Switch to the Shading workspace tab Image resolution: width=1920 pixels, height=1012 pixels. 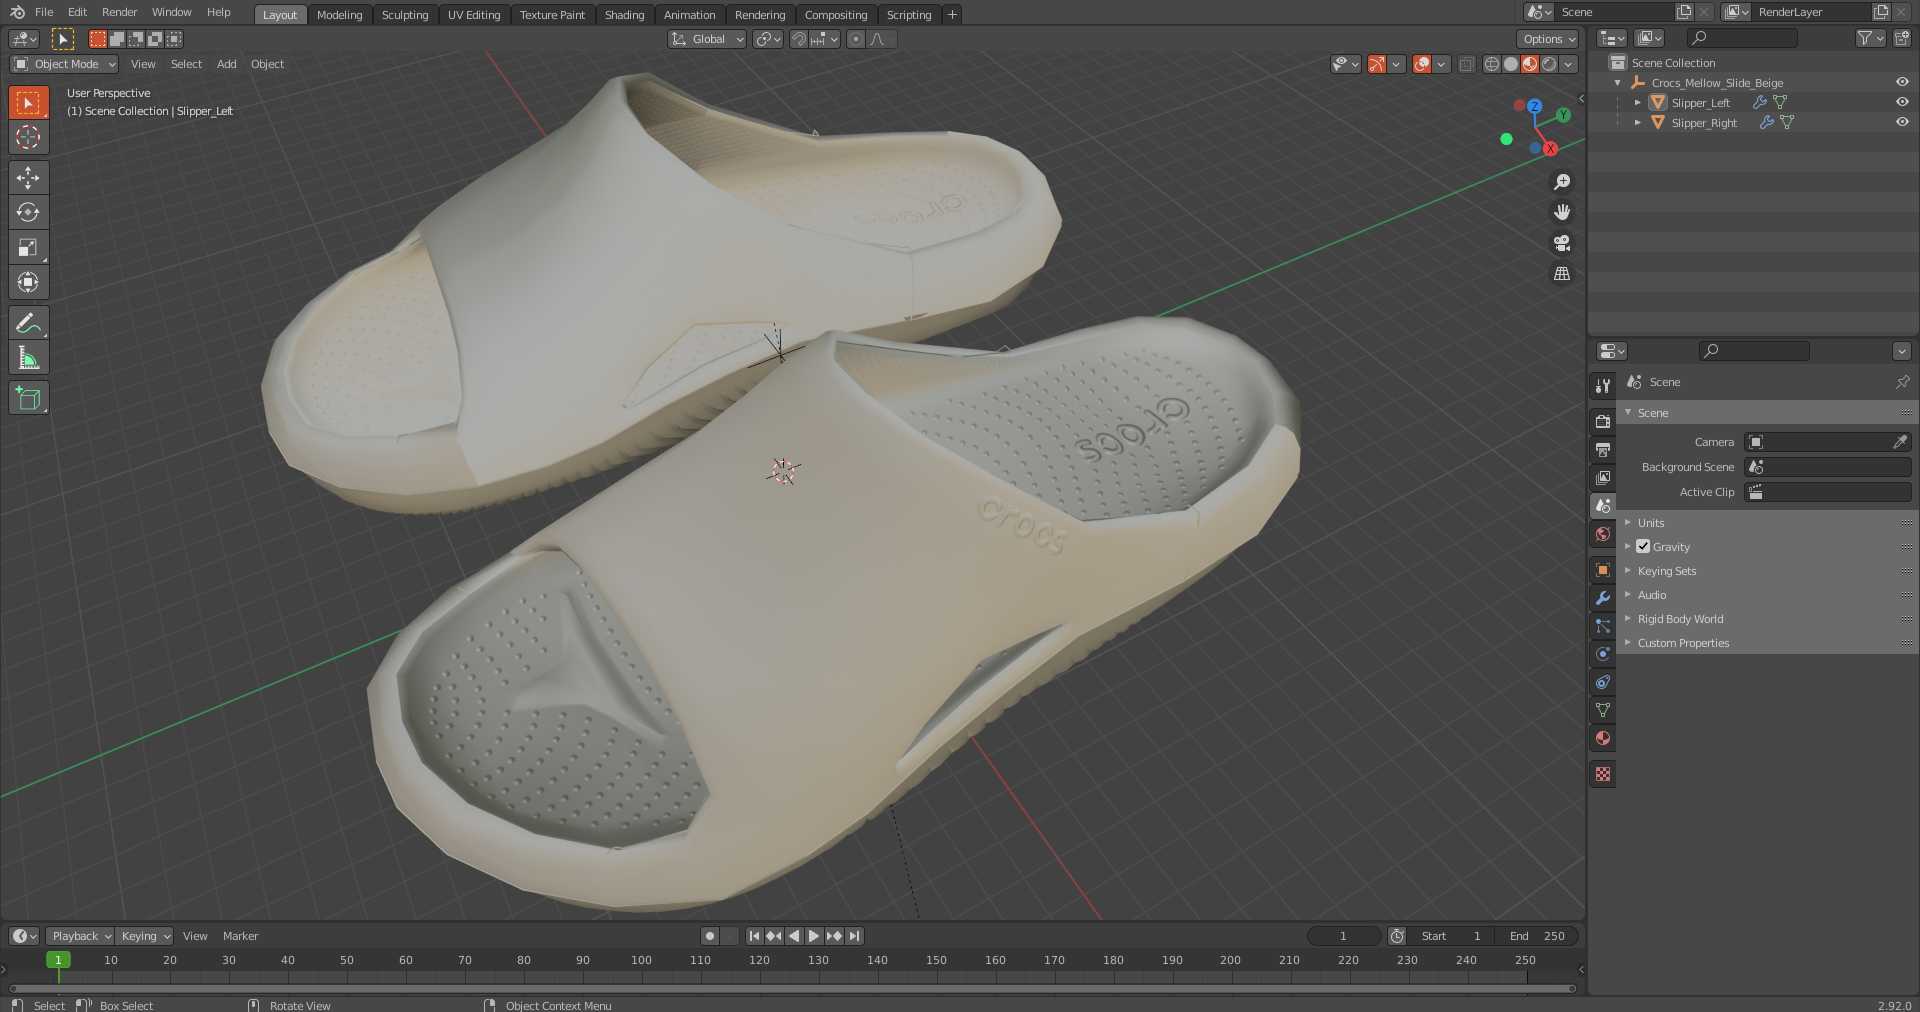point(624,14)
